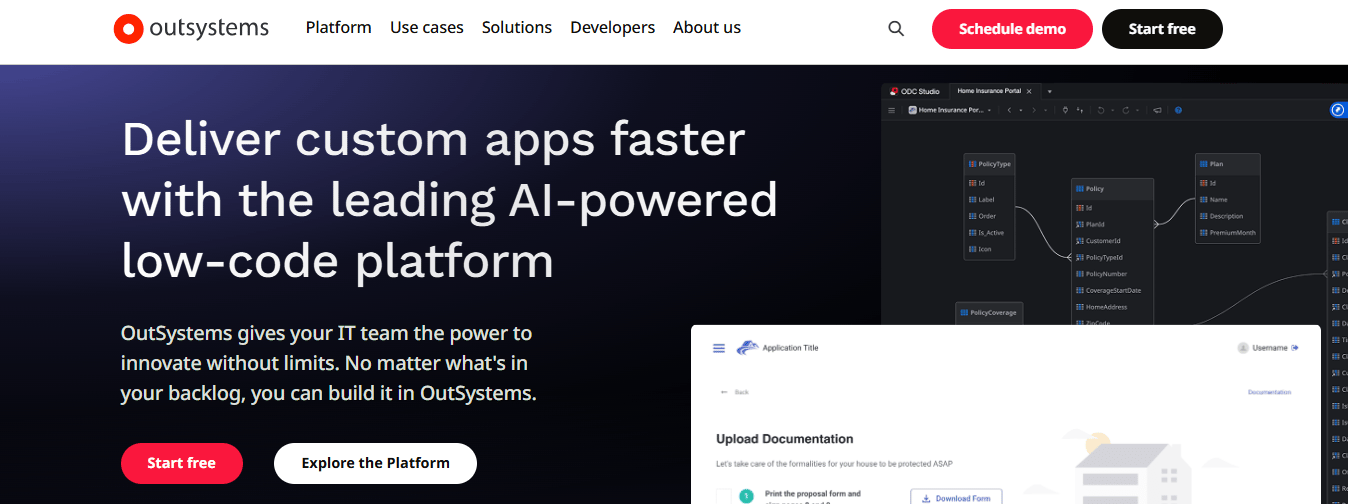Click the Download Form button
Viewport: 1348px width, 504px height.
956,497
